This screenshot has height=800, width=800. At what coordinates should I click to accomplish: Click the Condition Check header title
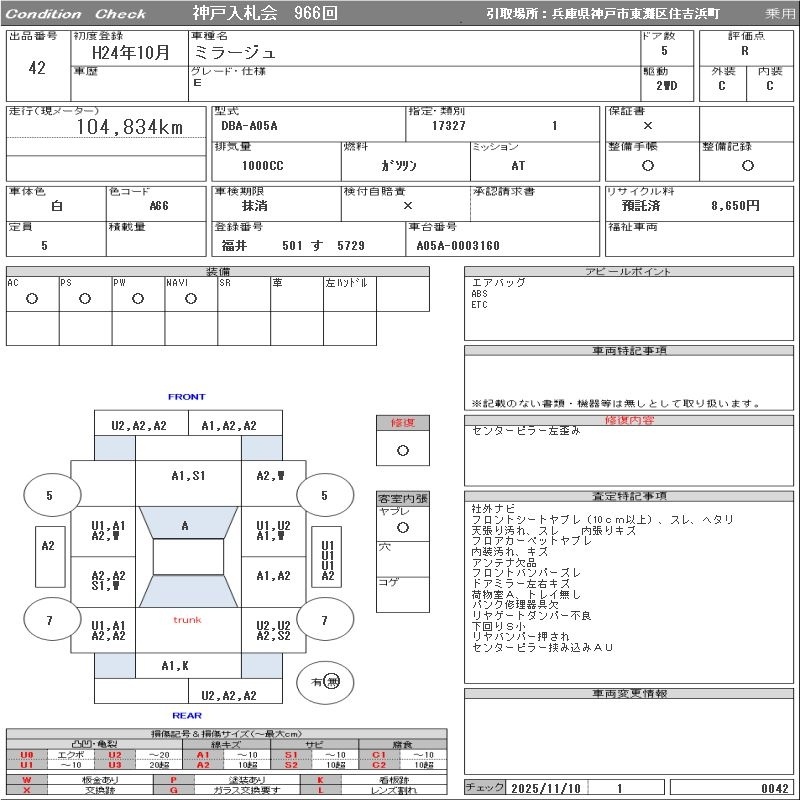pos(76,14)
